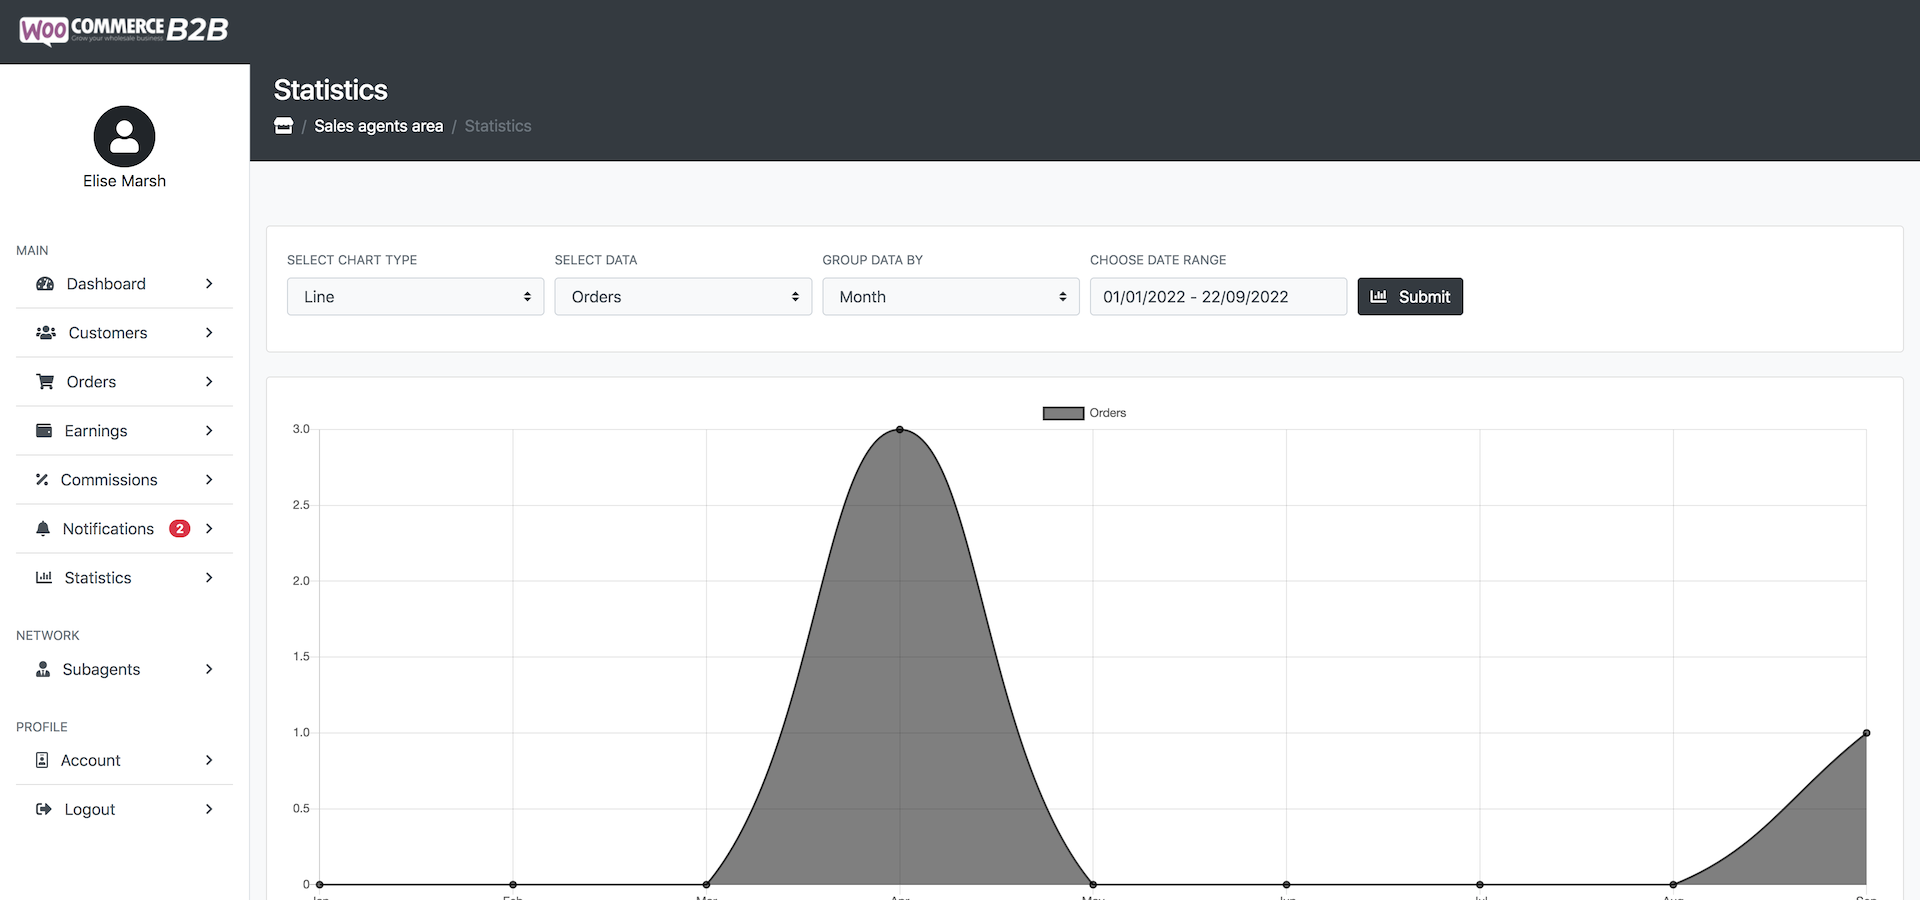Expand the Subagents menu chevron
Screen dimensions: 1920x900
click(x=209, y=669)
